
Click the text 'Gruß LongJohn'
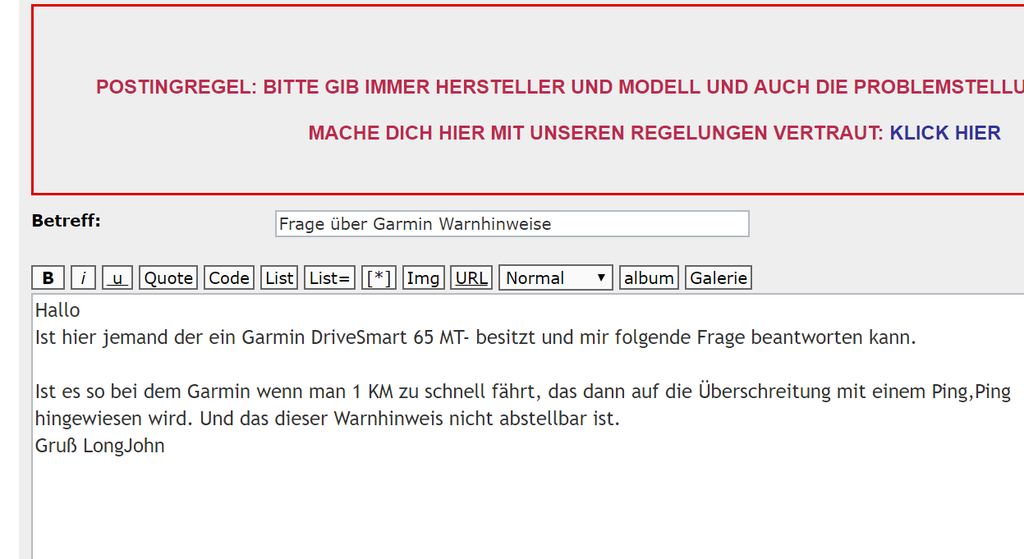(100, 445)
